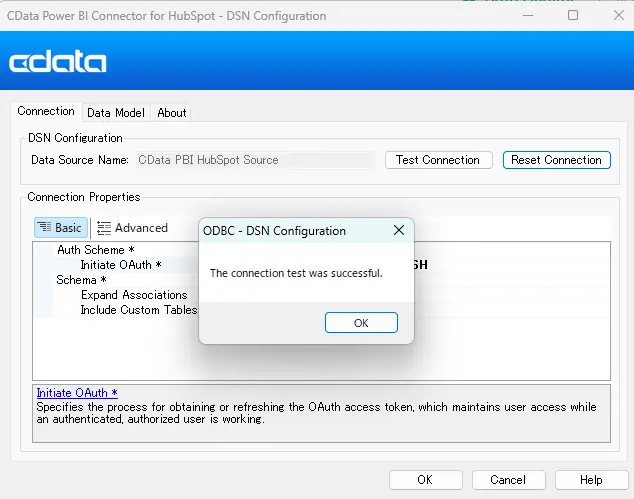
Task: Cancel the DSN configuration
Action: click(x=509, y=480)
